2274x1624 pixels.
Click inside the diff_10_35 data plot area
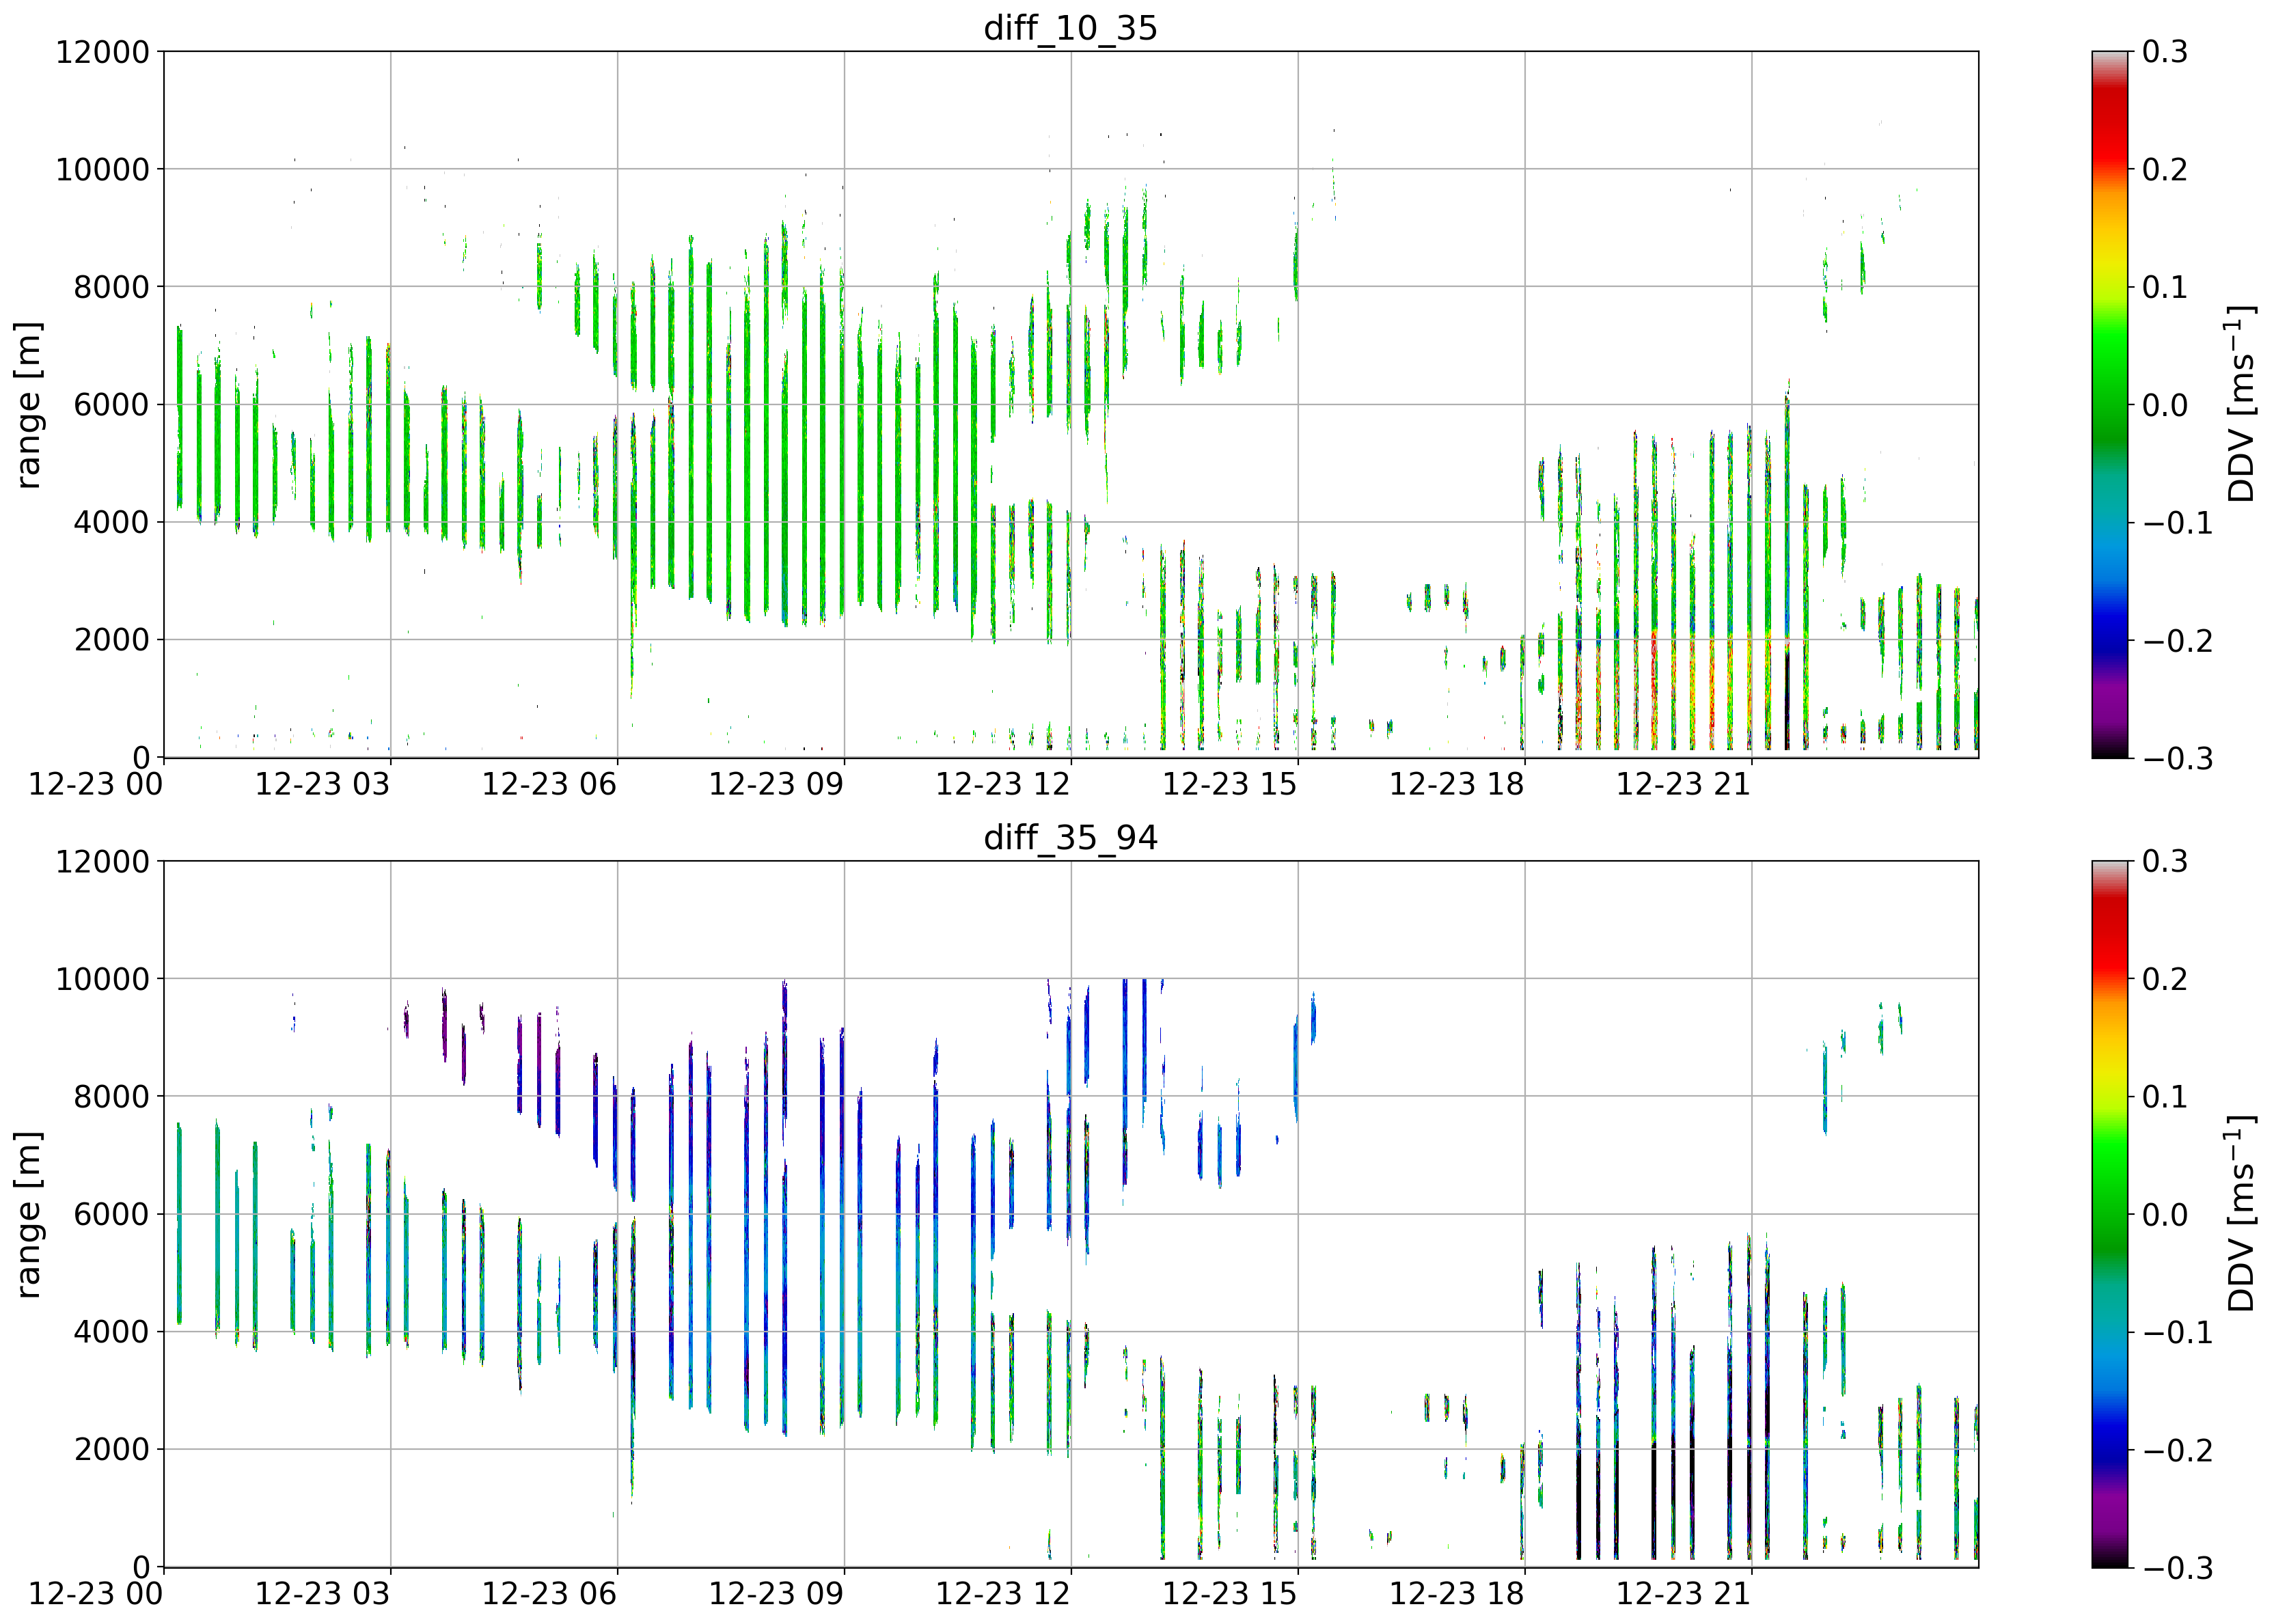point(1070,405)
